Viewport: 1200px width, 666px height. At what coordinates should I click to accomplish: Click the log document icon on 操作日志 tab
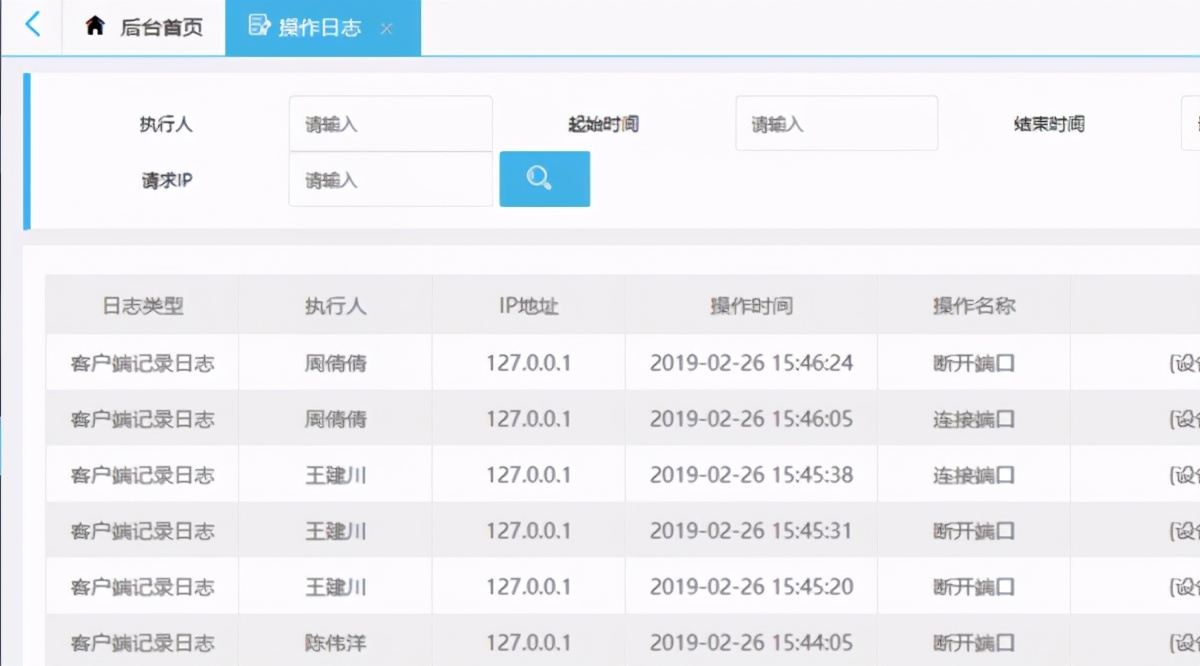pyautogui.click(x=258, y=27)
